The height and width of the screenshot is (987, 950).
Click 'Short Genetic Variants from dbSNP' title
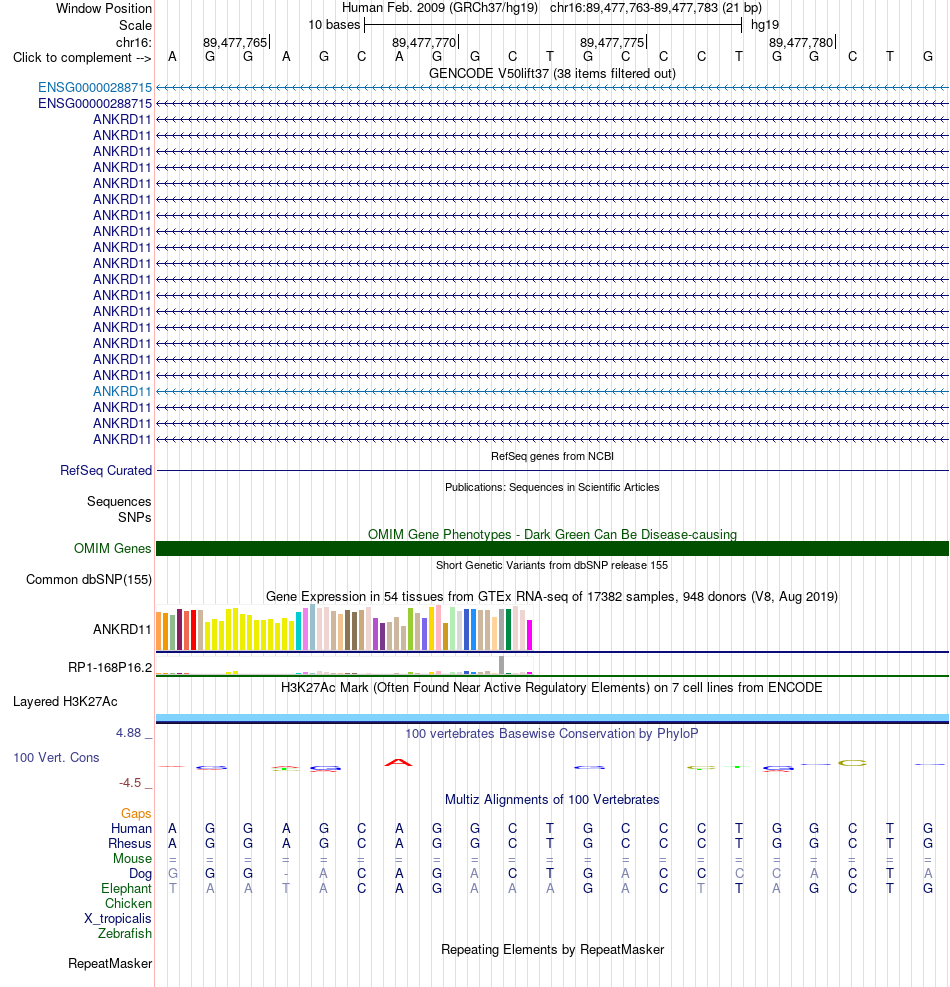(552, 565)
